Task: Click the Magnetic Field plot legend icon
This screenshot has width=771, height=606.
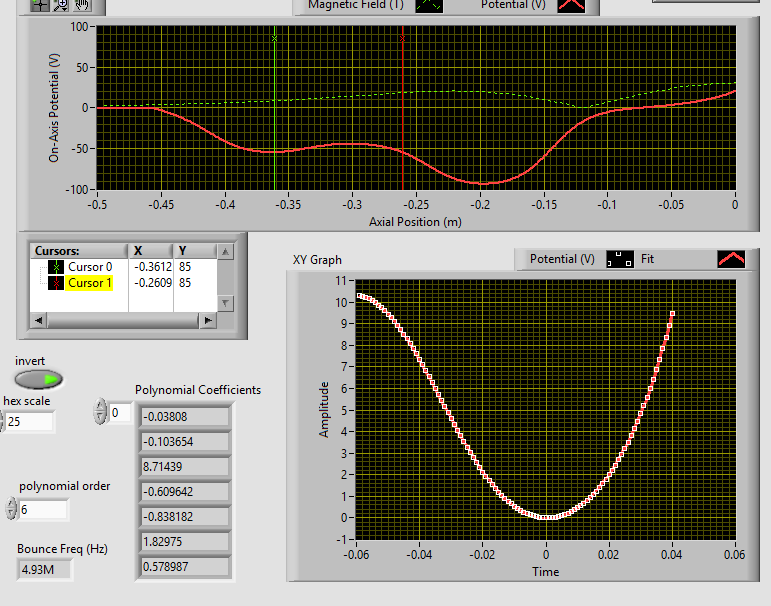Action: (x=431, y=5)
